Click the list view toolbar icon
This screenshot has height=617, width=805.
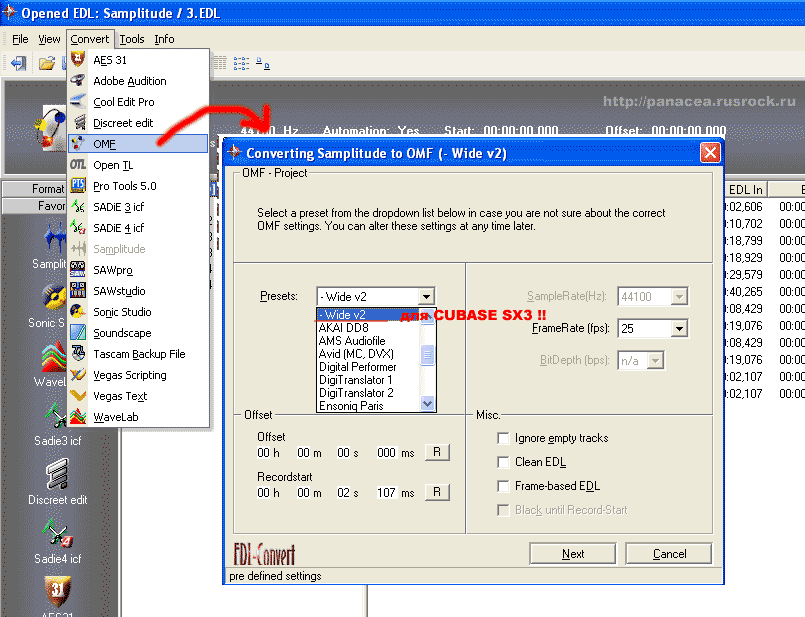(241, 63)
